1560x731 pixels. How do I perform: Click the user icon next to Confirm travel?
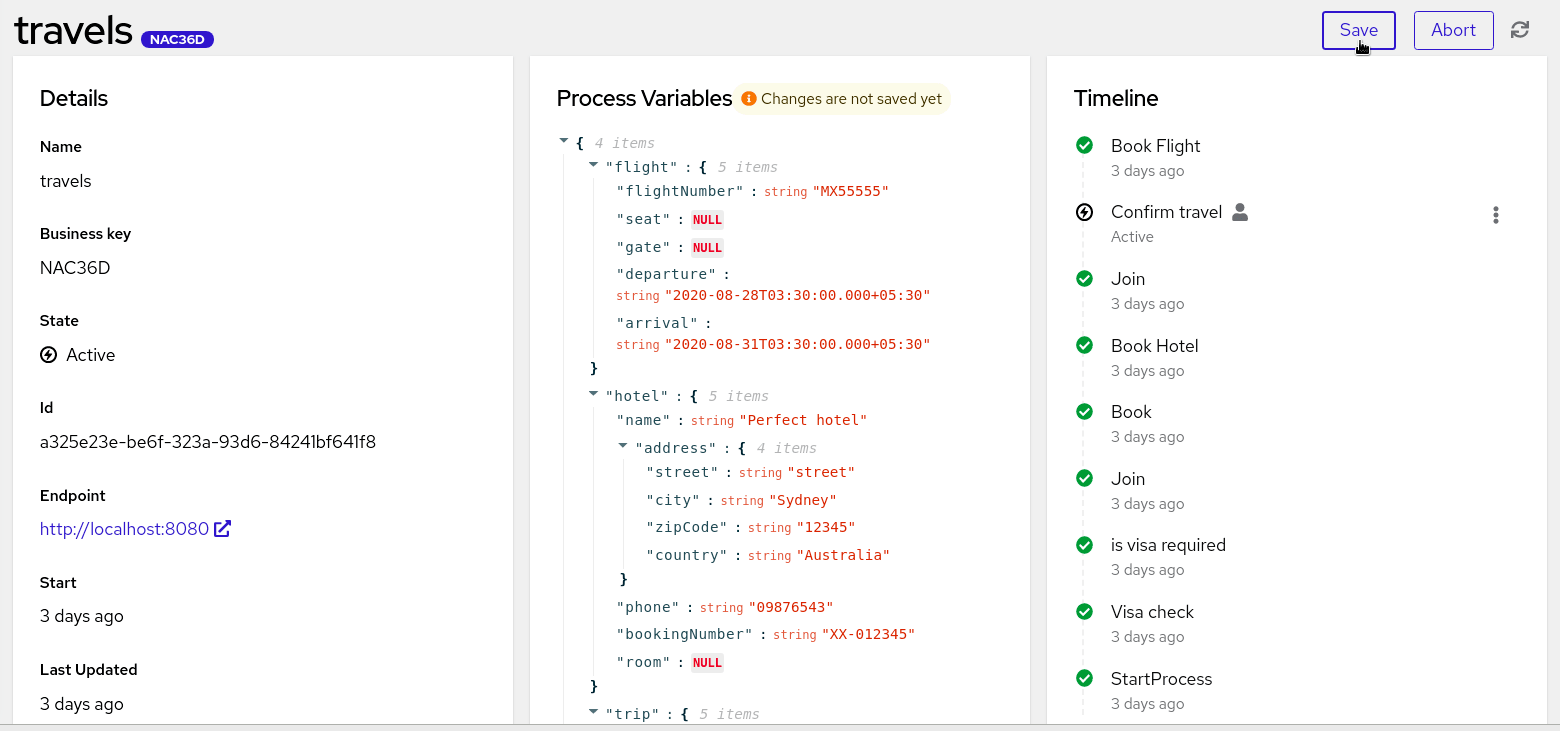[1240, 212]
